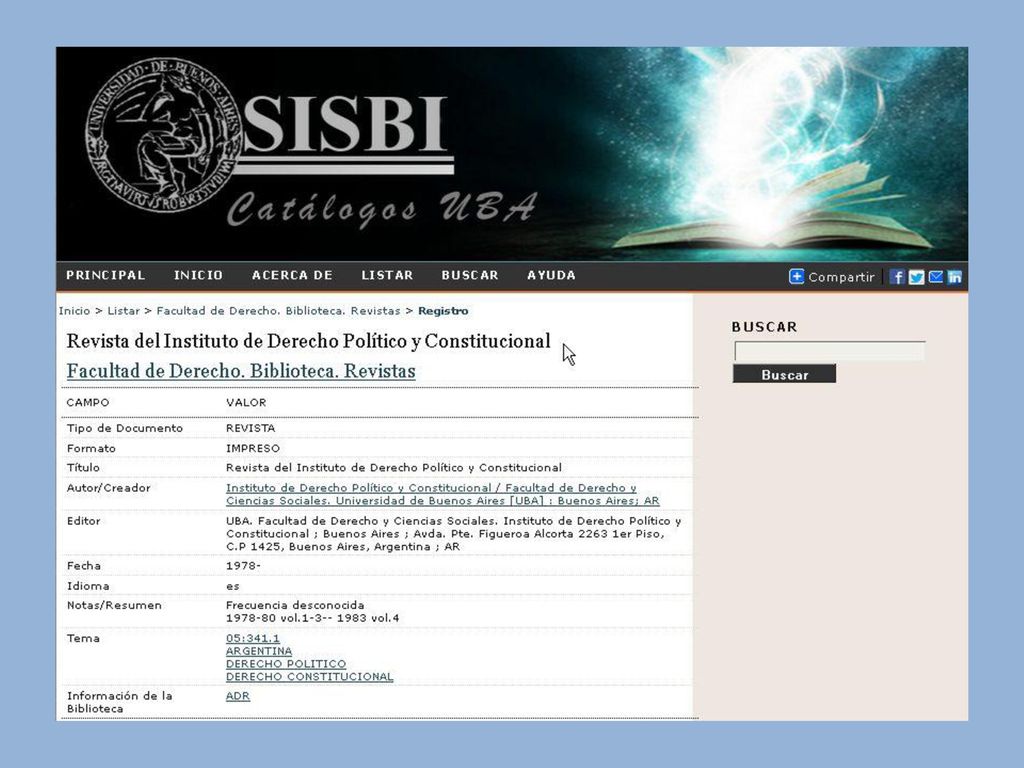Click the 'es' language value

tap(232, 586)
